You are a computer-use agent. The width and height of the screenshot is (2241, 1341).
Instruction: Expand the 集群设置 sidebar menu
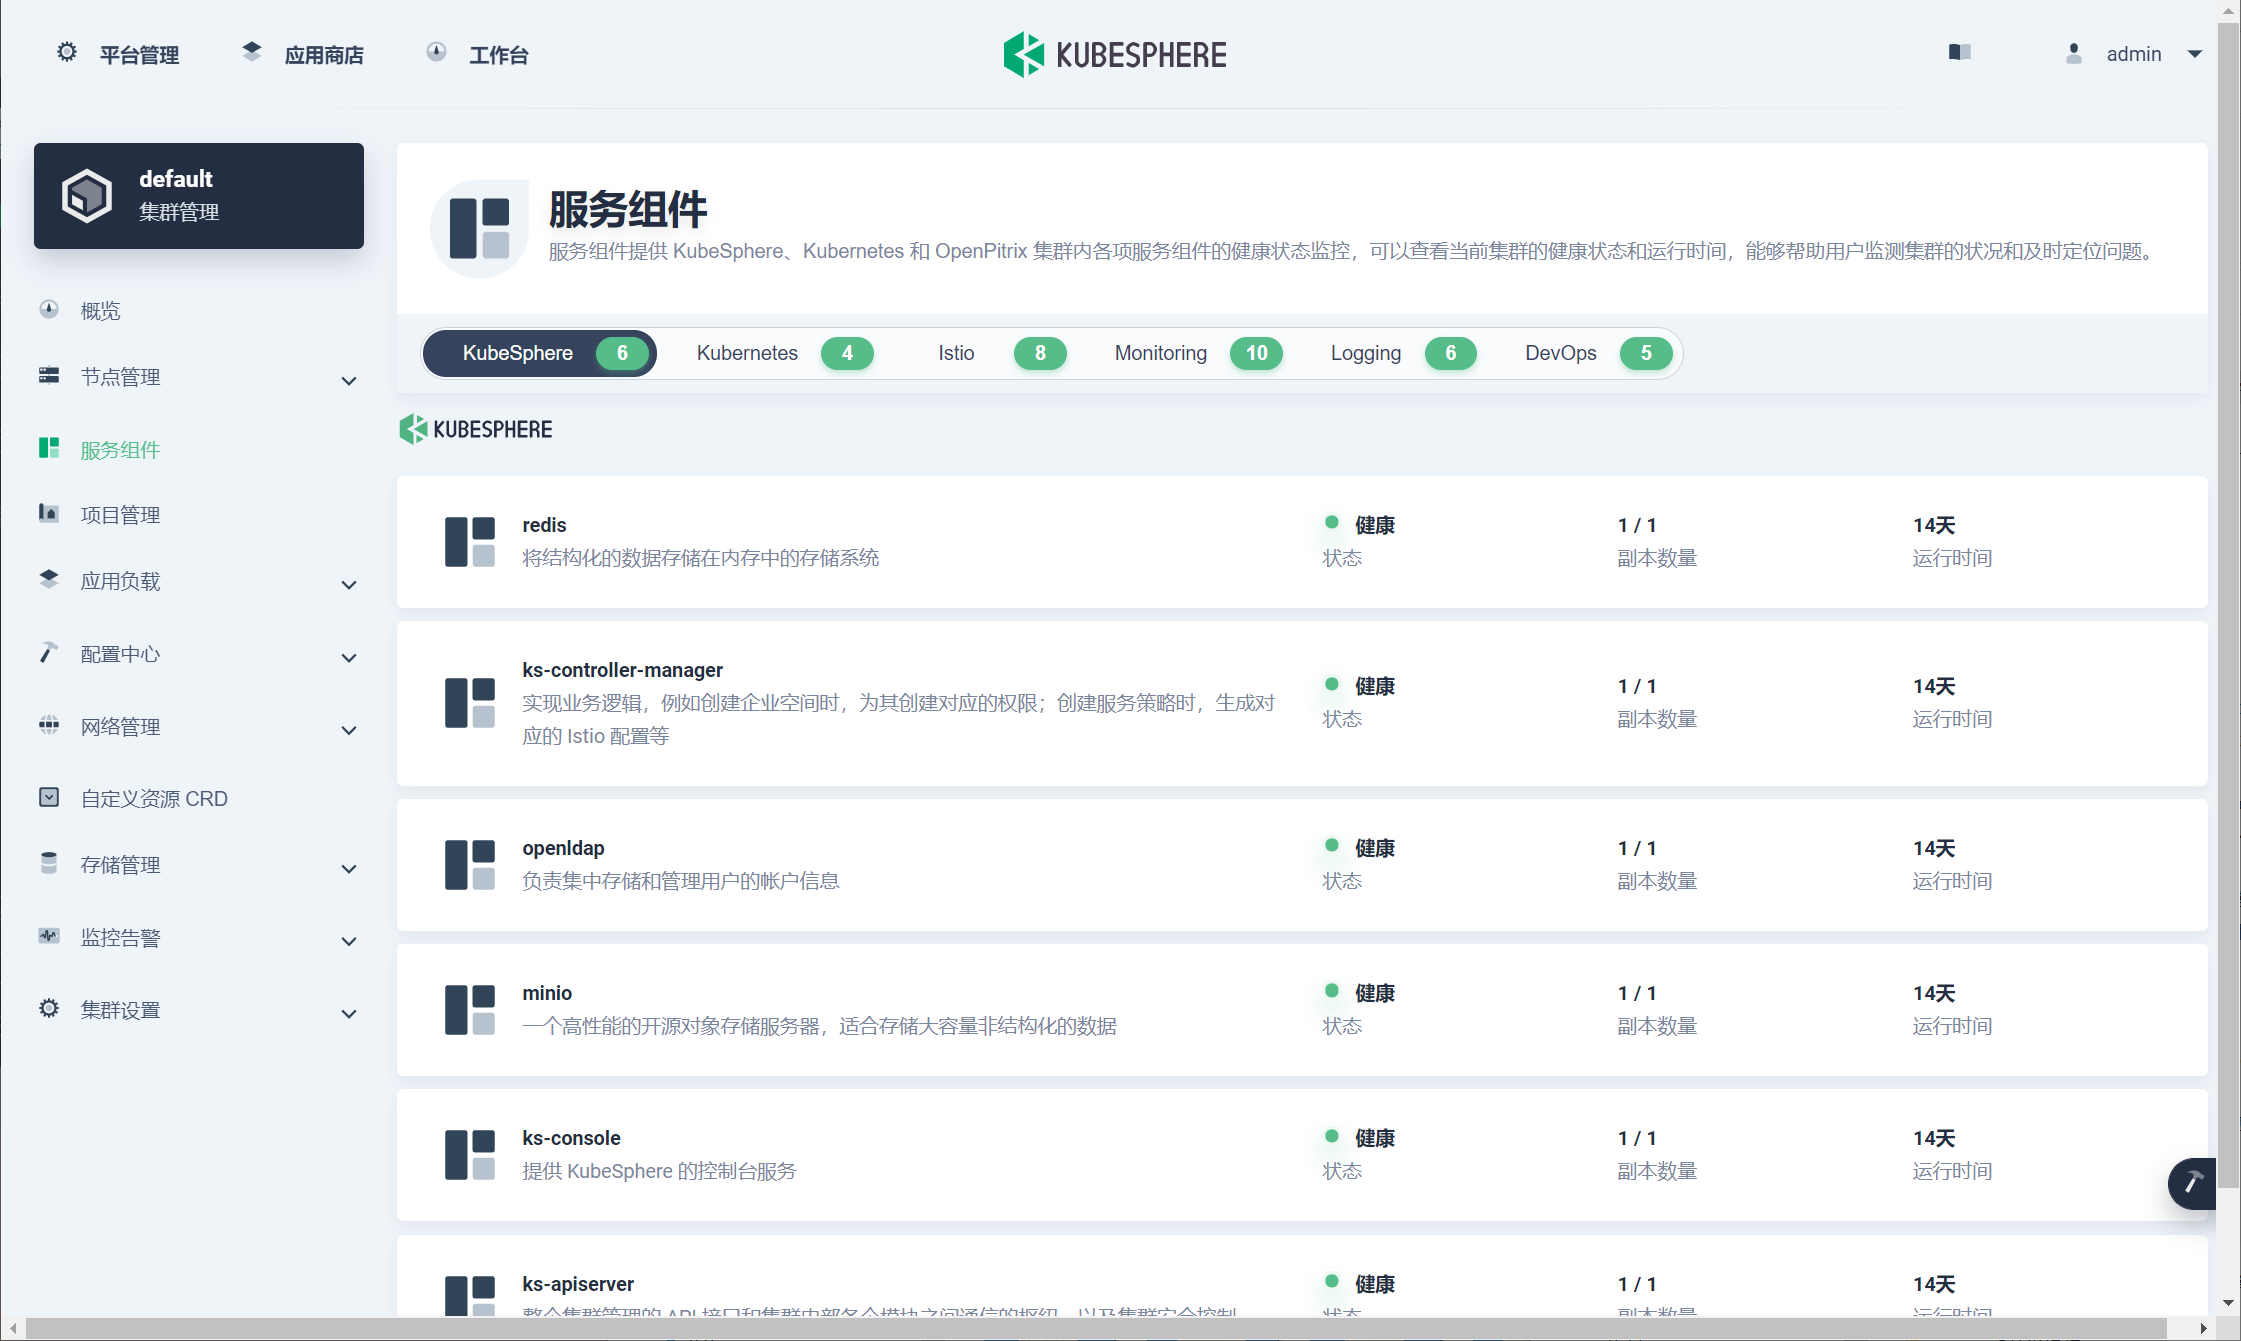click(349, 1013)
